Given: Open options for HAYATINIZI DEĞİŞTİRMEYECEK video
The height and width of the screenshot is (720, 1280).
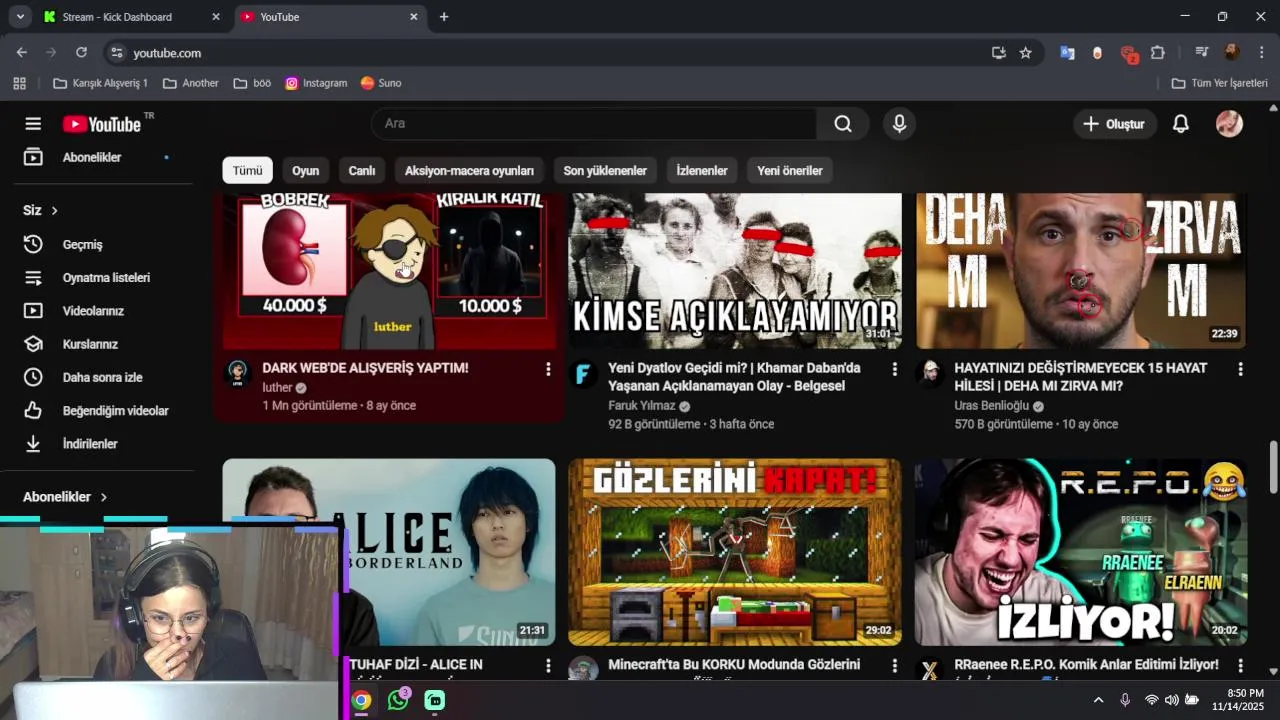Looking at the screenshot, I should click(1240, 369).
